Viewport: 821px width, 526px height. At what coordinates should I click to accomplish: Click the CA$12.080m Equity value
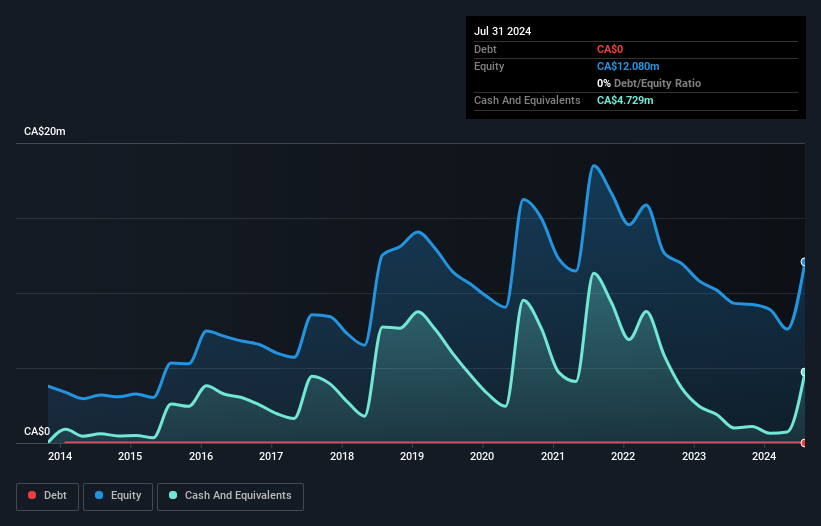(628, 66)
